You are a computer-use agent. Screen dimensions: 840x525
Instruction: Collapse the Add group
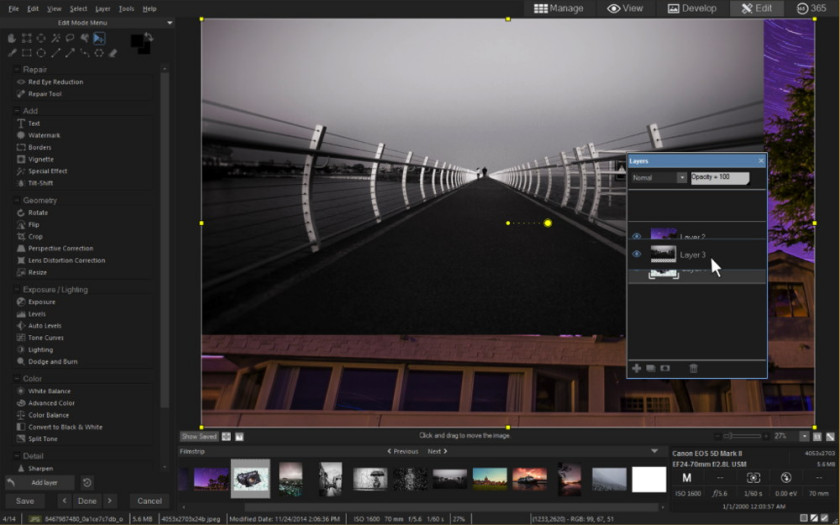click(x=17, y=111)
